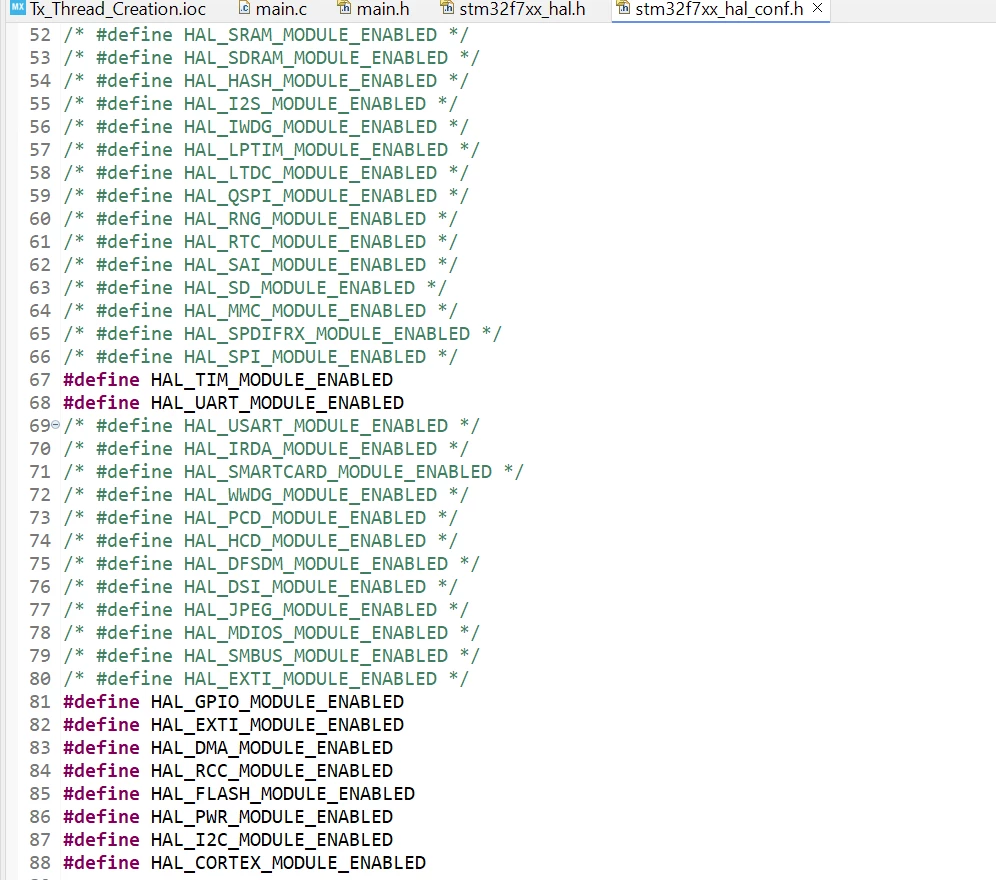Click commented HAL_MDIOS_MODULE_ENABLED line
The width and height of the screenshot is (996, 880).
click(271, 633)
